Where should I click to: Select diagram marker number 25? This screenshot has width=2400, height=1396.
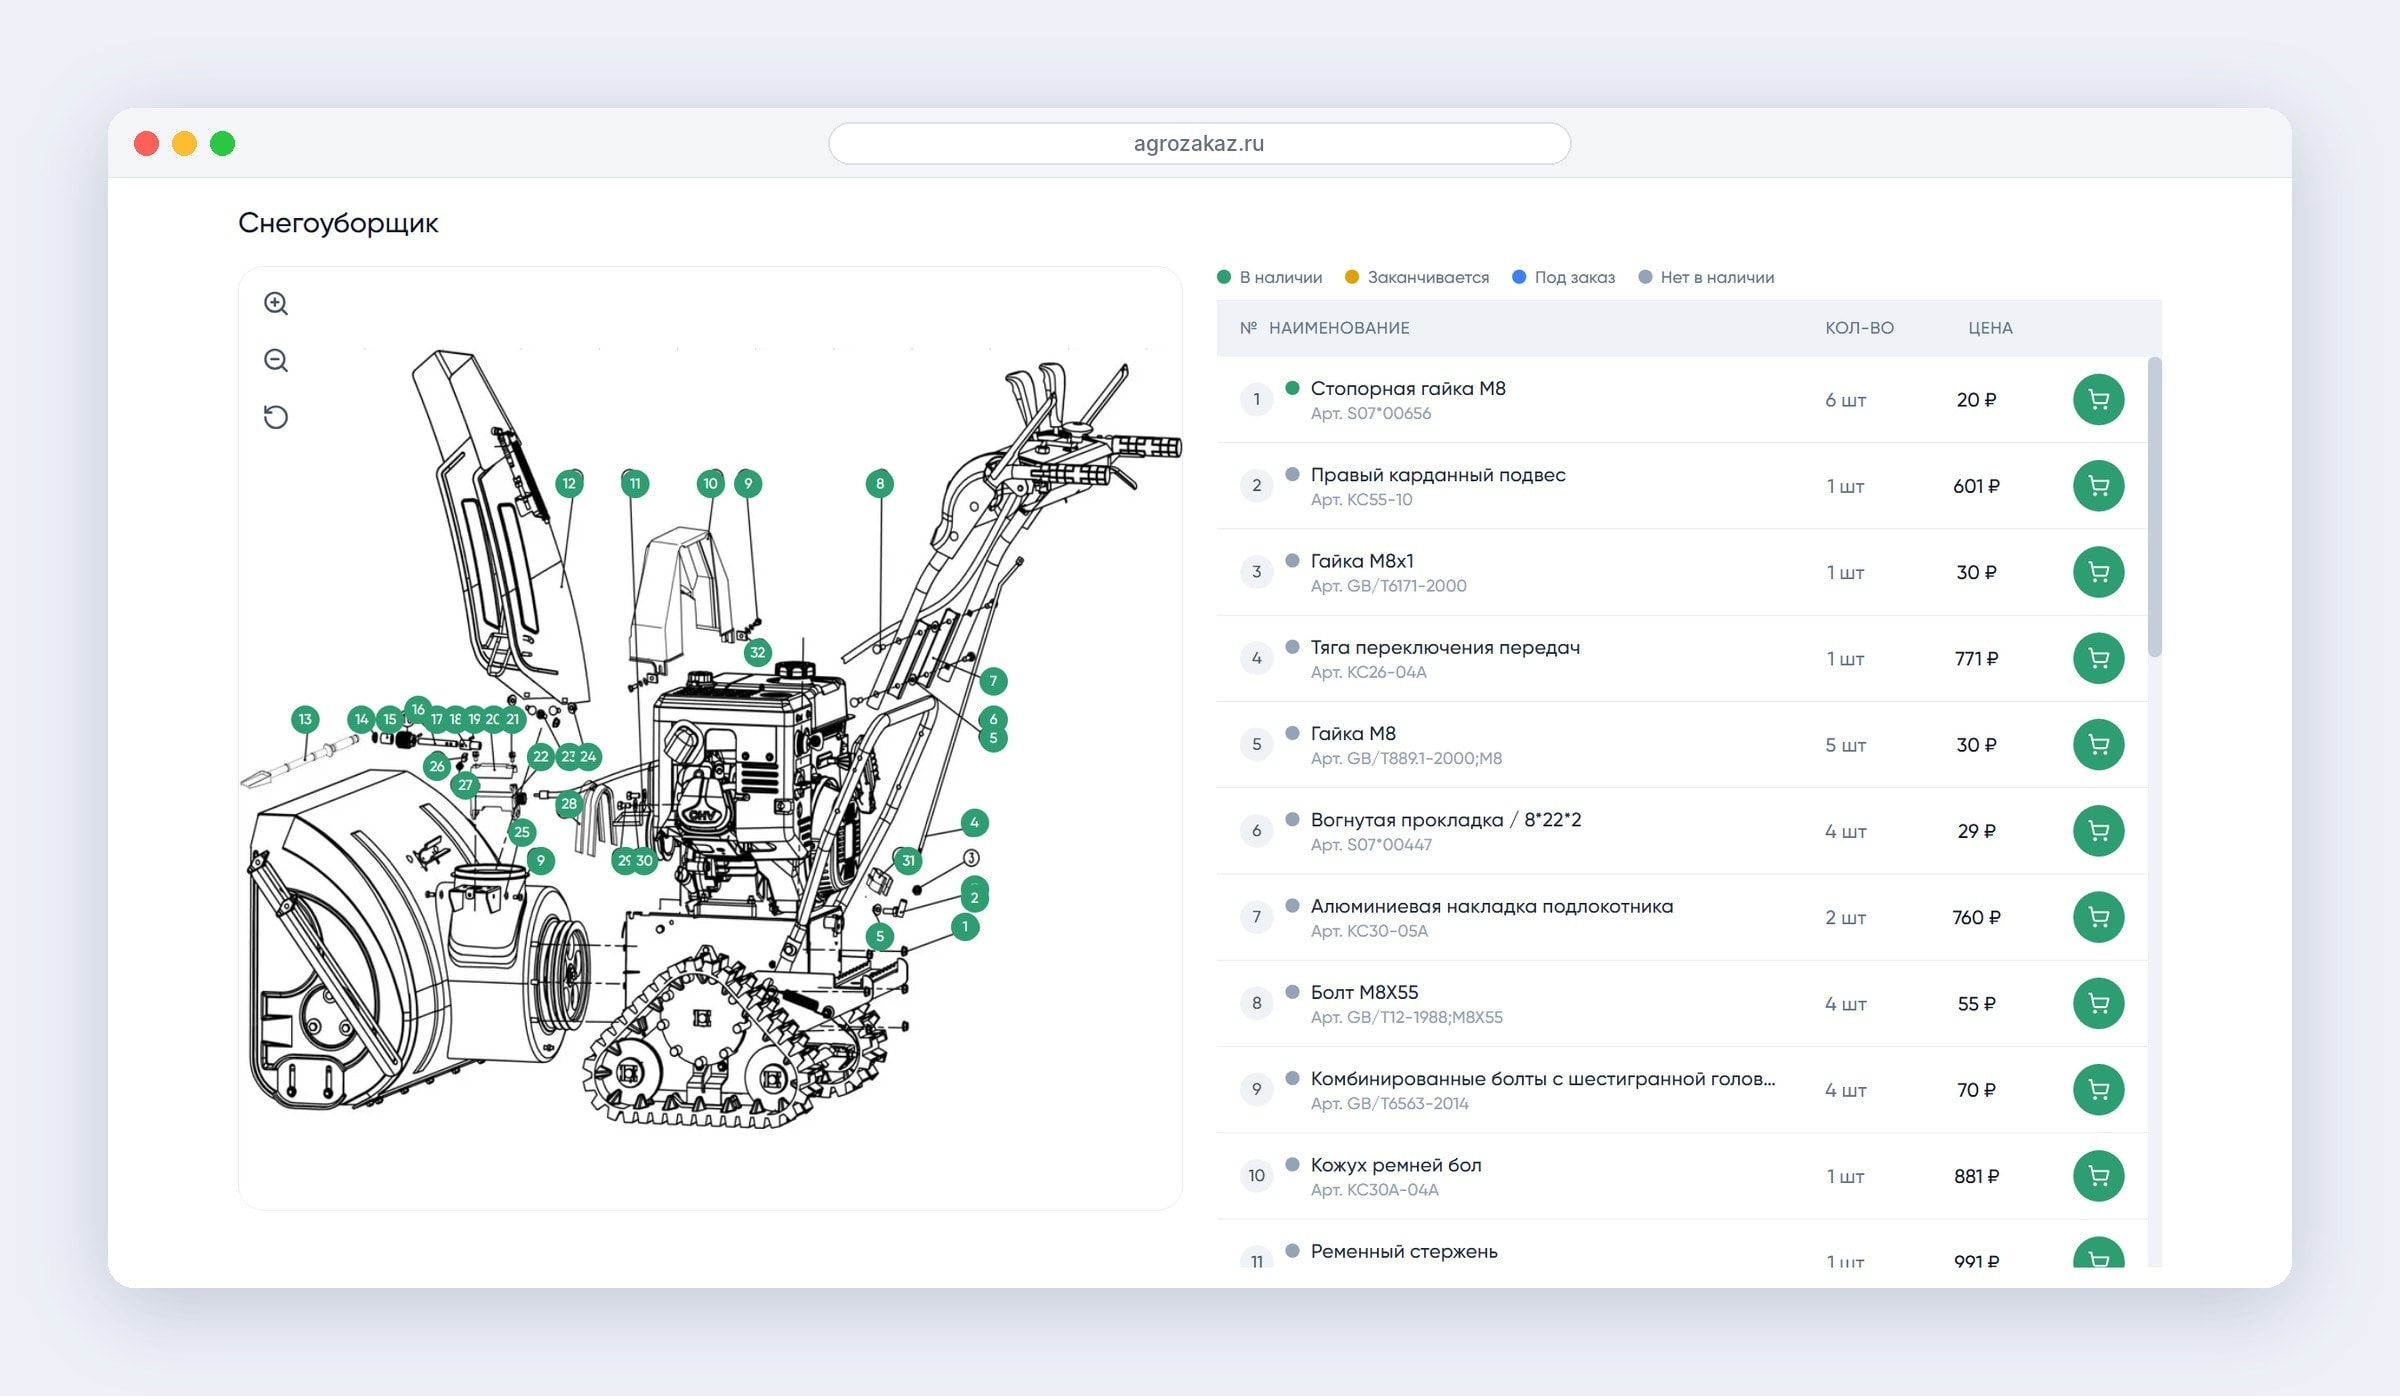[x=522, y=832]
